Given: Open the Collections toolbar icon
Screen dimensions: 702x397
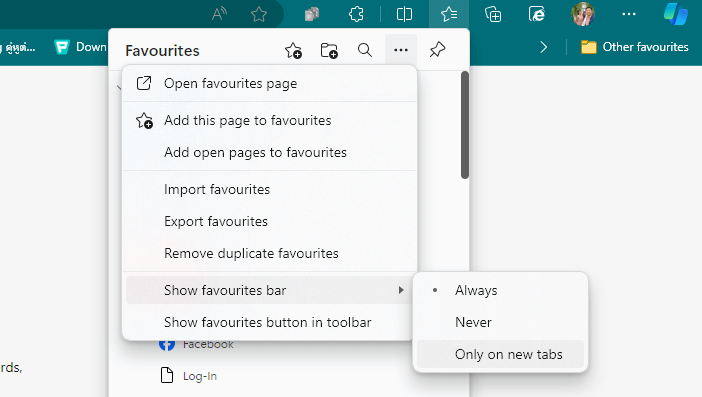Looking at the screenshot, I should coord(493,14).
